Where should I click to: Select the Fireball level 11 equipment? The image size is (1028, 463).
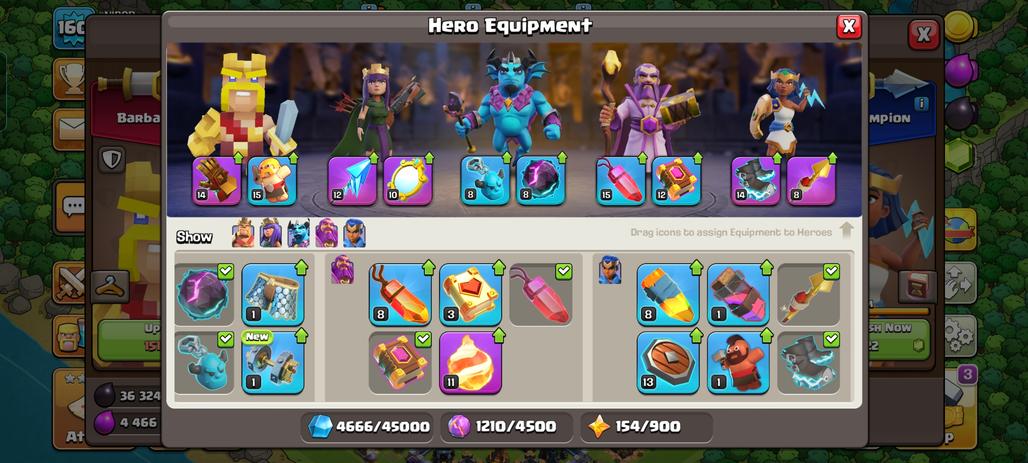pos(470,362)
